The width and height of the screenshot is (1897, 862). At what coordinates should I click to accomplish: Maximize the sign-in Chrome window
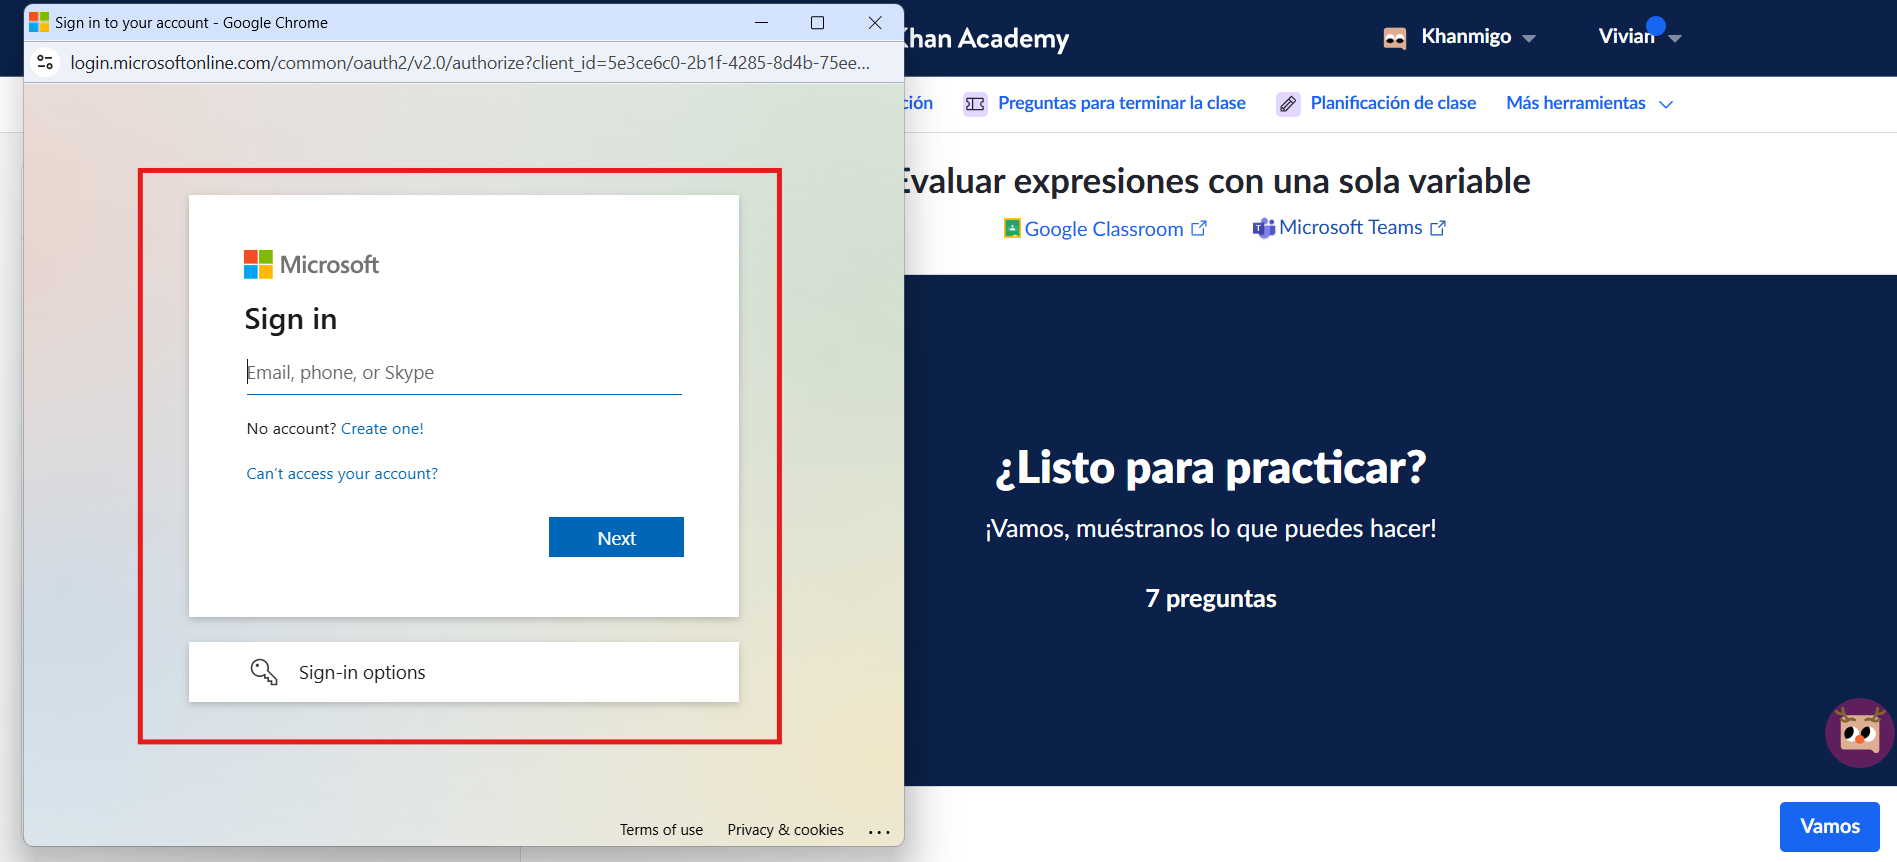click(x=817, y=22)
